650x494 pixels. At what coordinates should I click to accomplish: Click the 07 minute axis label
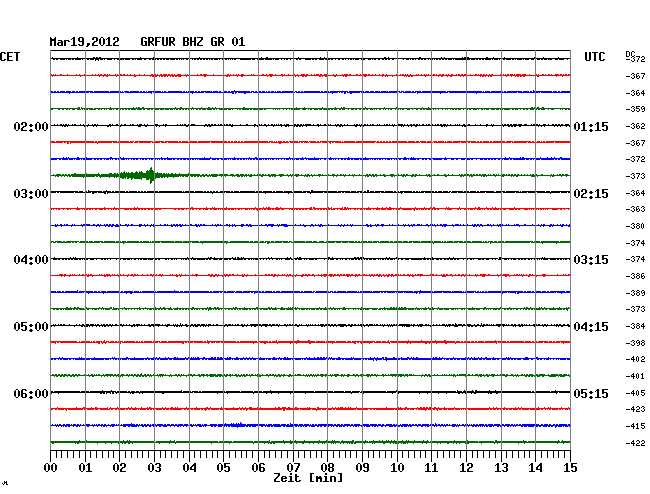pos(293,468)
